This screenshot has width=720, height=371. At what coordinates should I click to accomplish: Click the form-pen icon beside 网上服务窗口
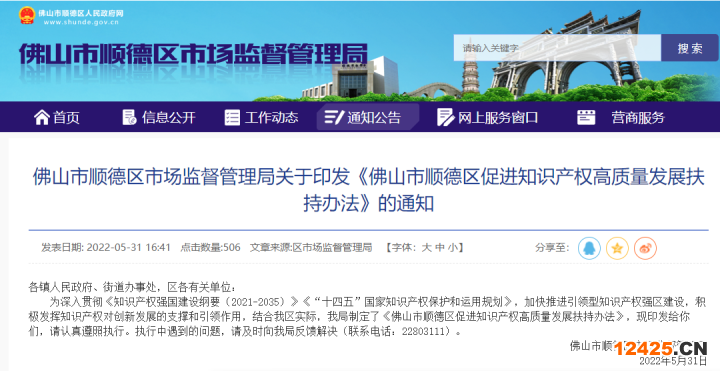(445, 118)
